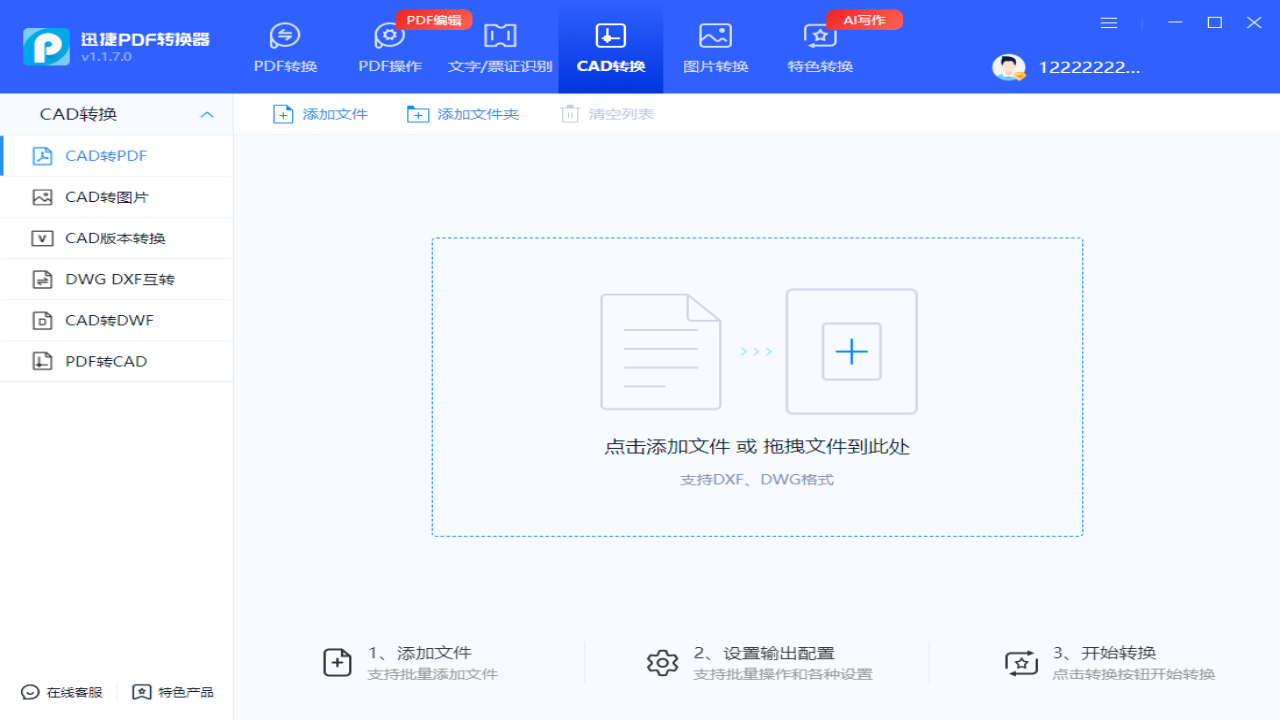Open the user account avatar
The width and height of the screenshot is (1280, 720).
point(1008,68)
